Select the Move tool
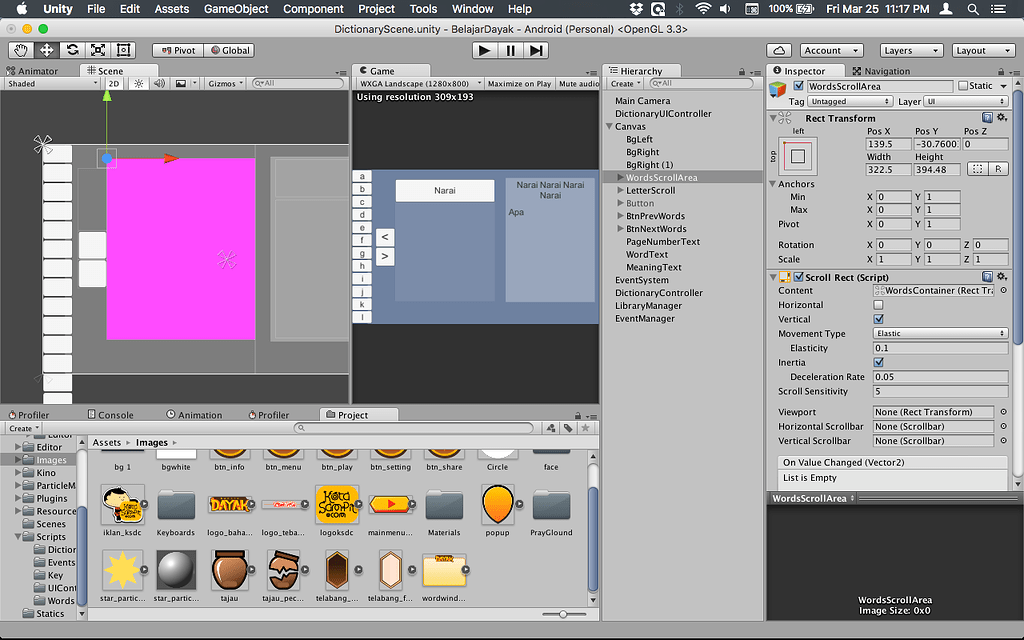1024x640 pixels. coord(46,50)
